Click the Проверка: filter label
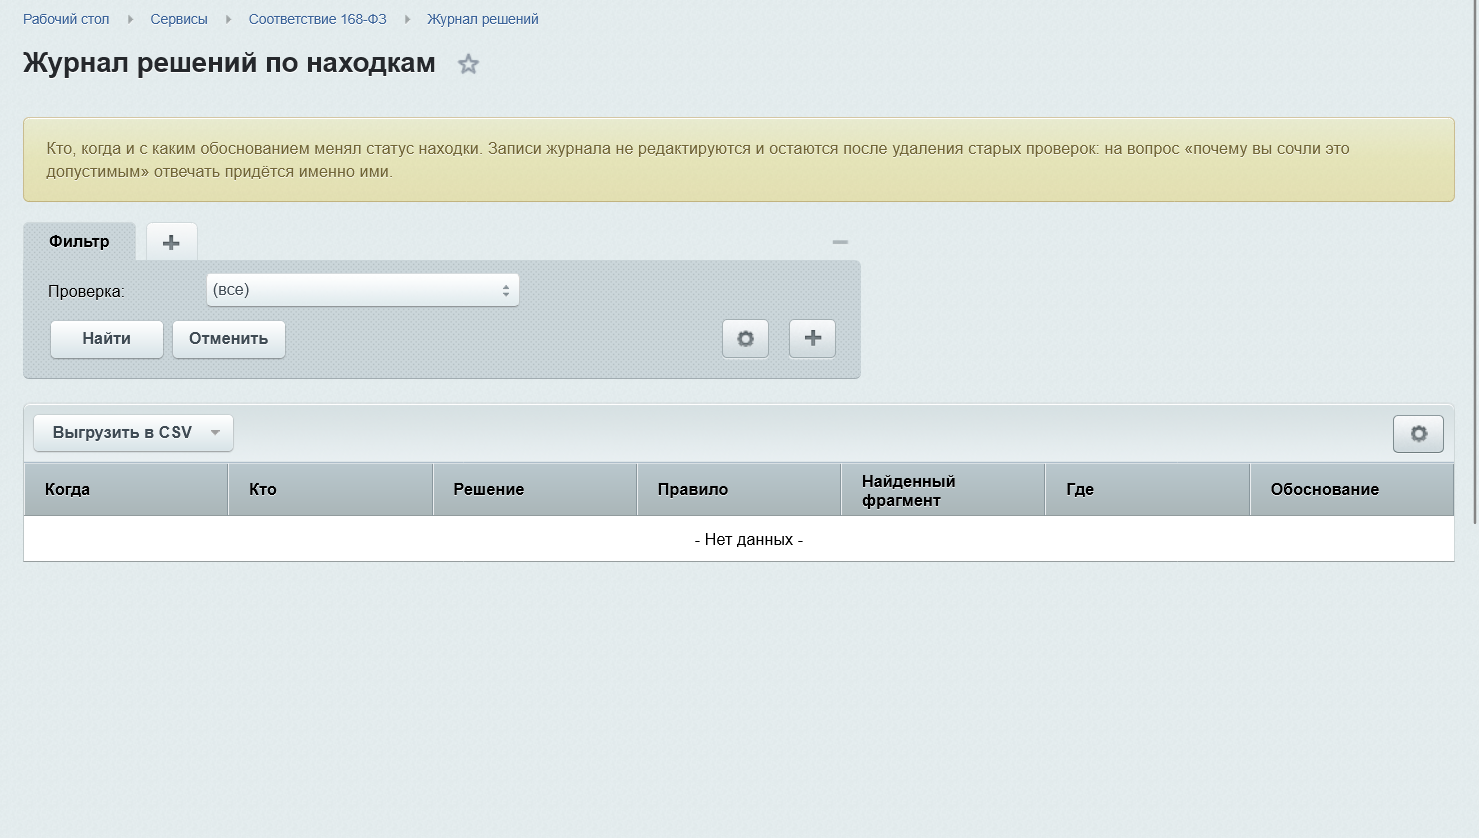1479x838 pixels. 86,292
